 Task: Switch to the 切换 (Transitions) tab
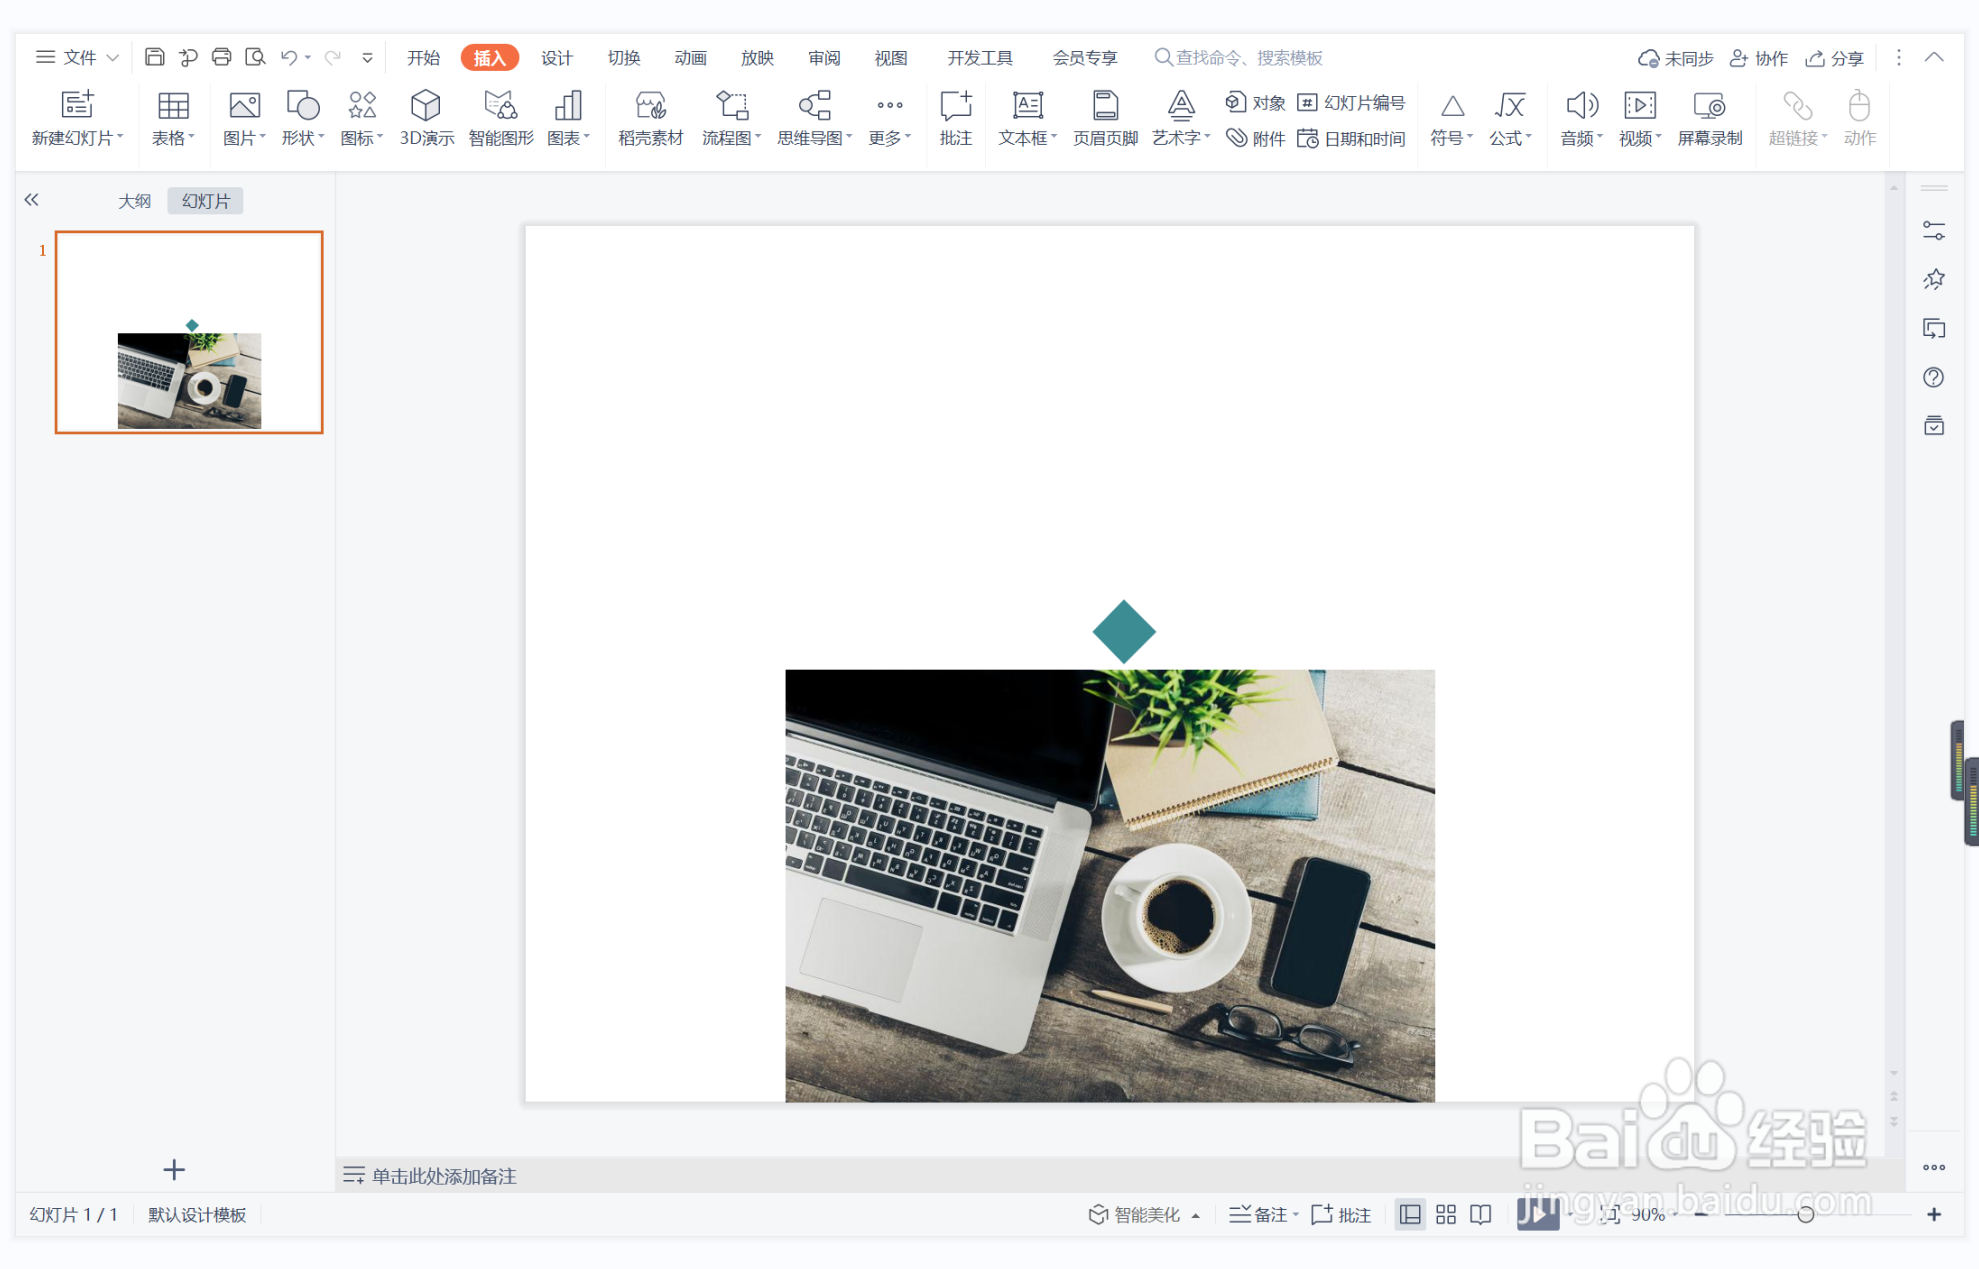(624, 58)
